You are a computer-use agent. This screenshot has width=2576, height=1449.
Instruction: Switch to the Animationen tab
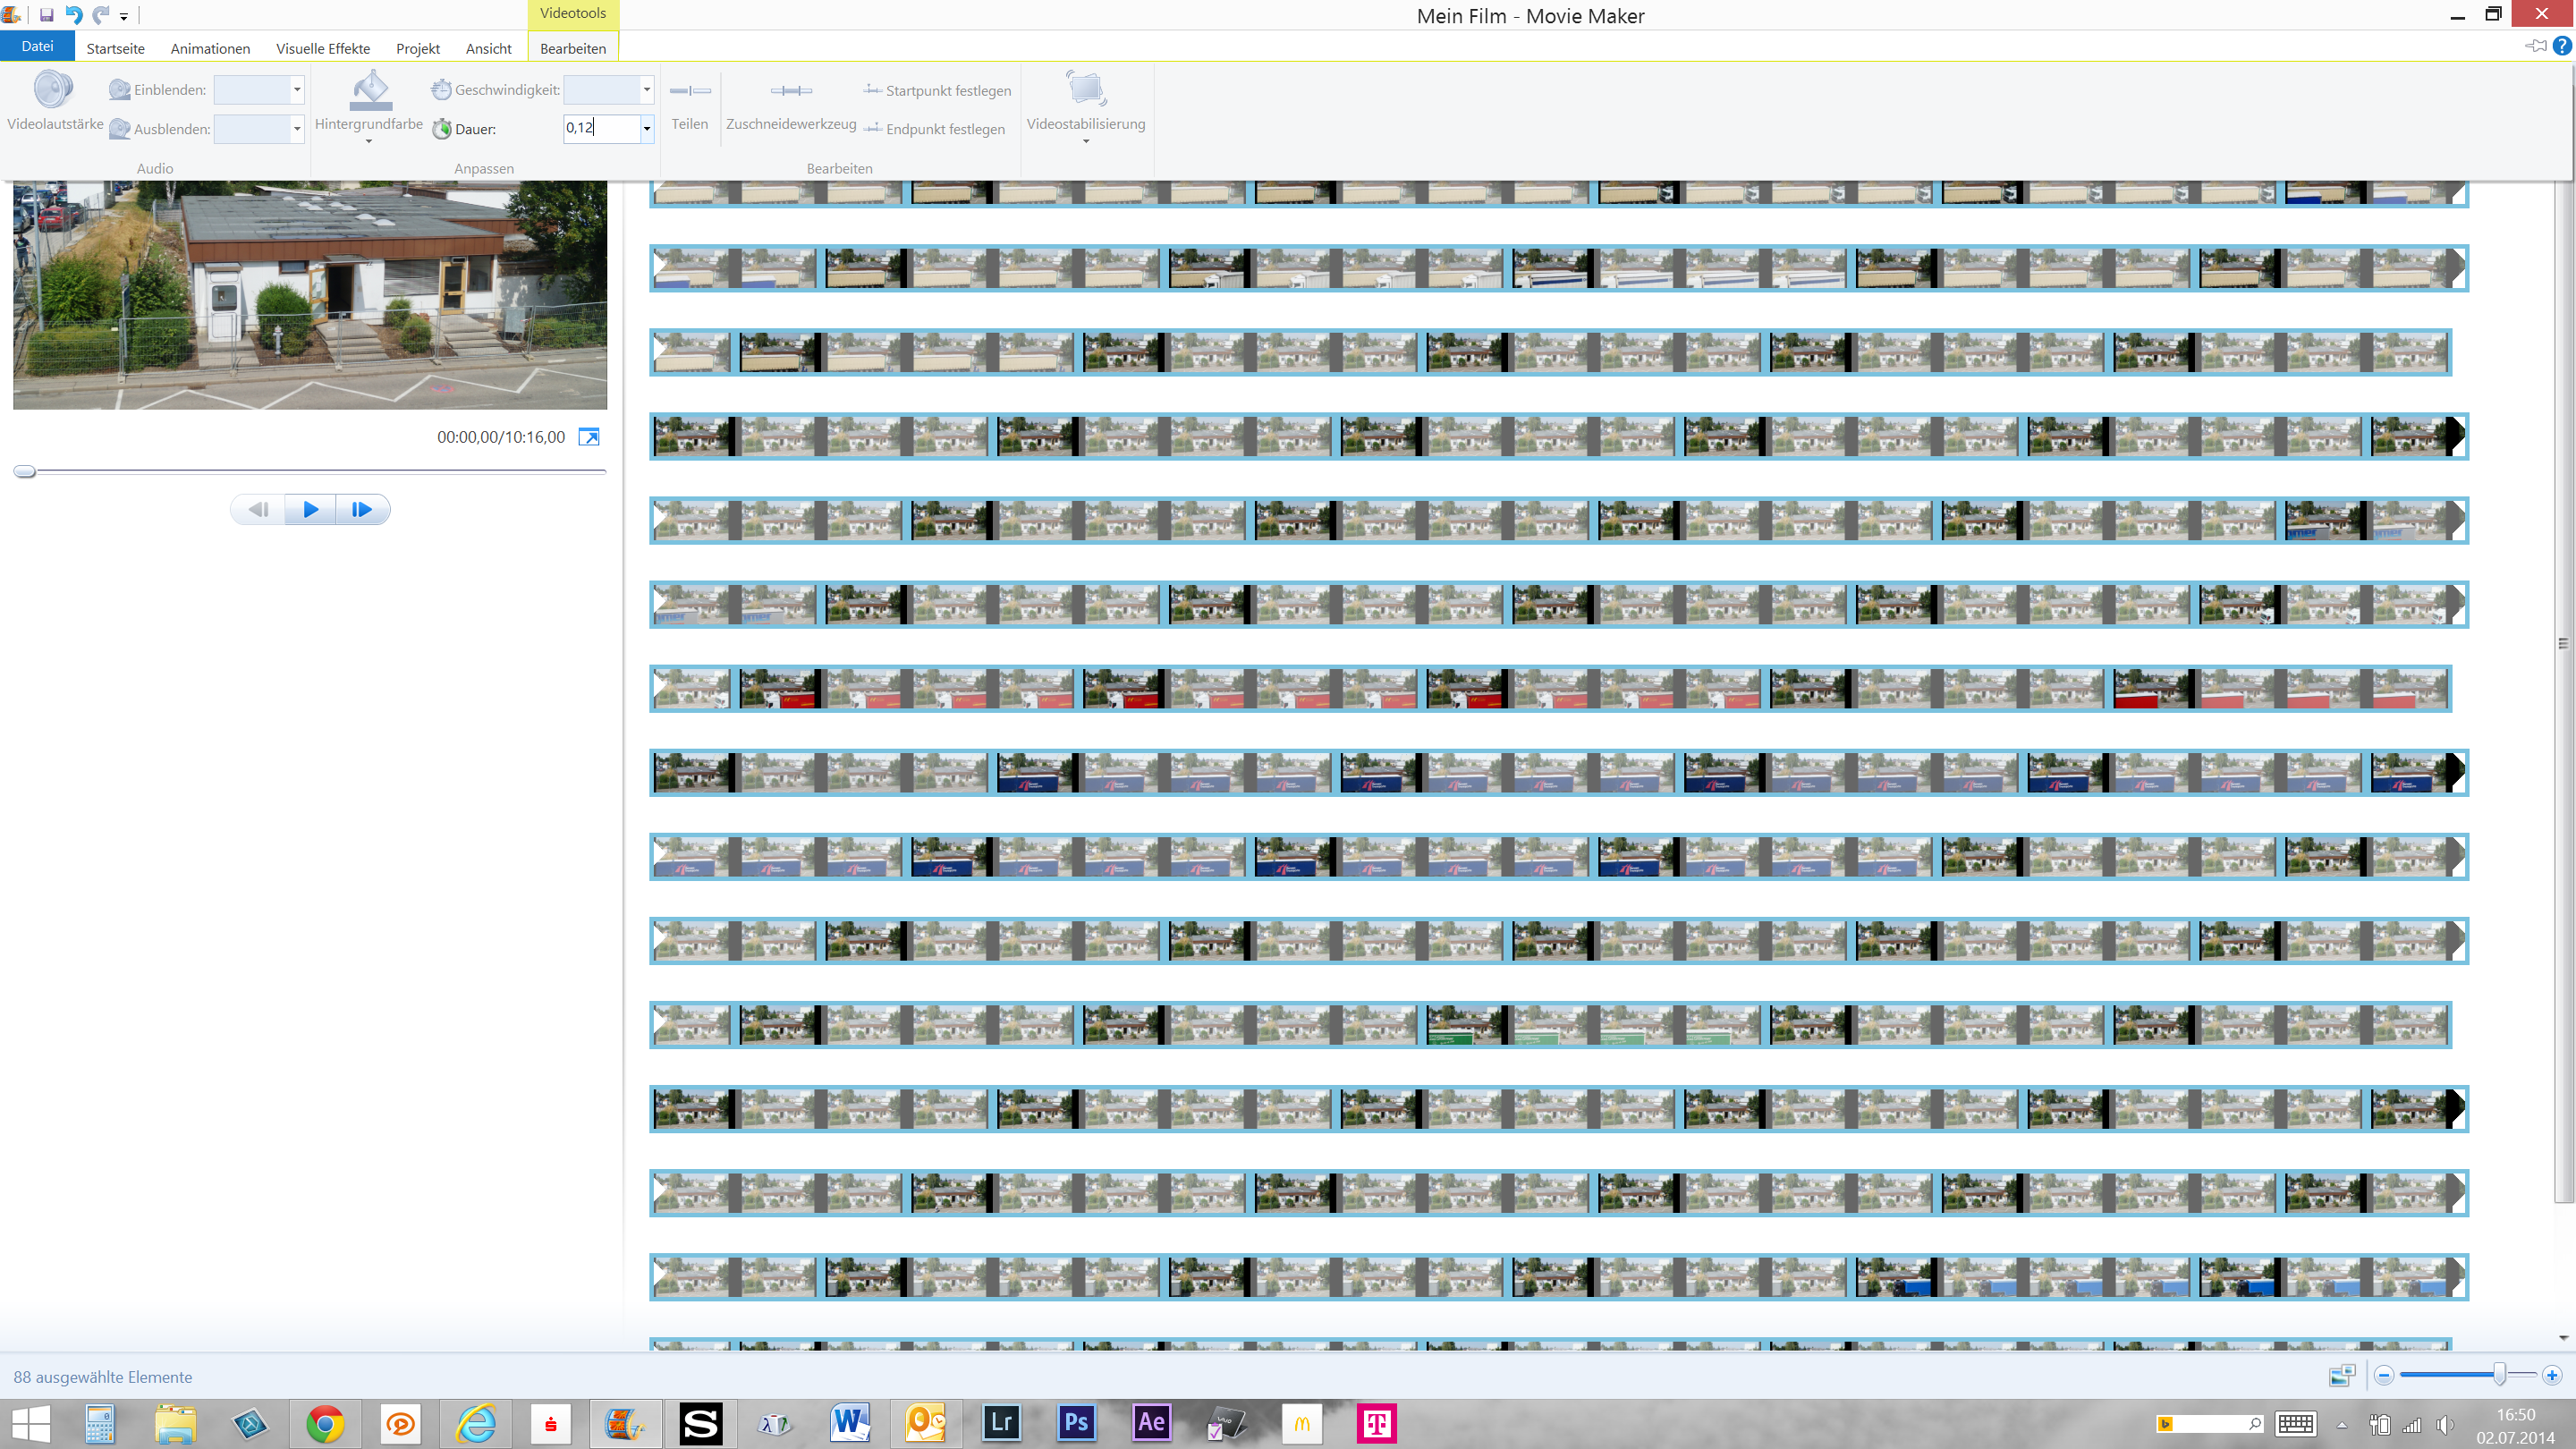pyautogui.click(x=209, y=47)
